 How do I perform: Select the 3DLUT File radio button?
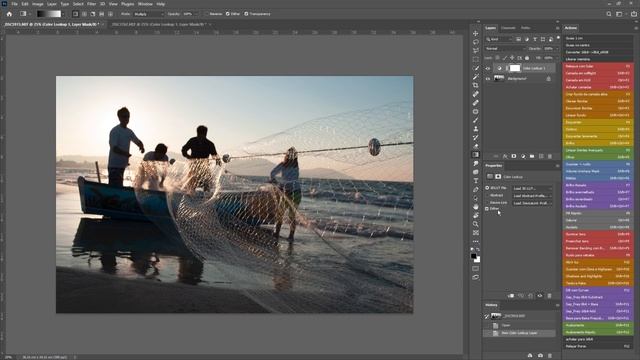(x=487, y=188)
